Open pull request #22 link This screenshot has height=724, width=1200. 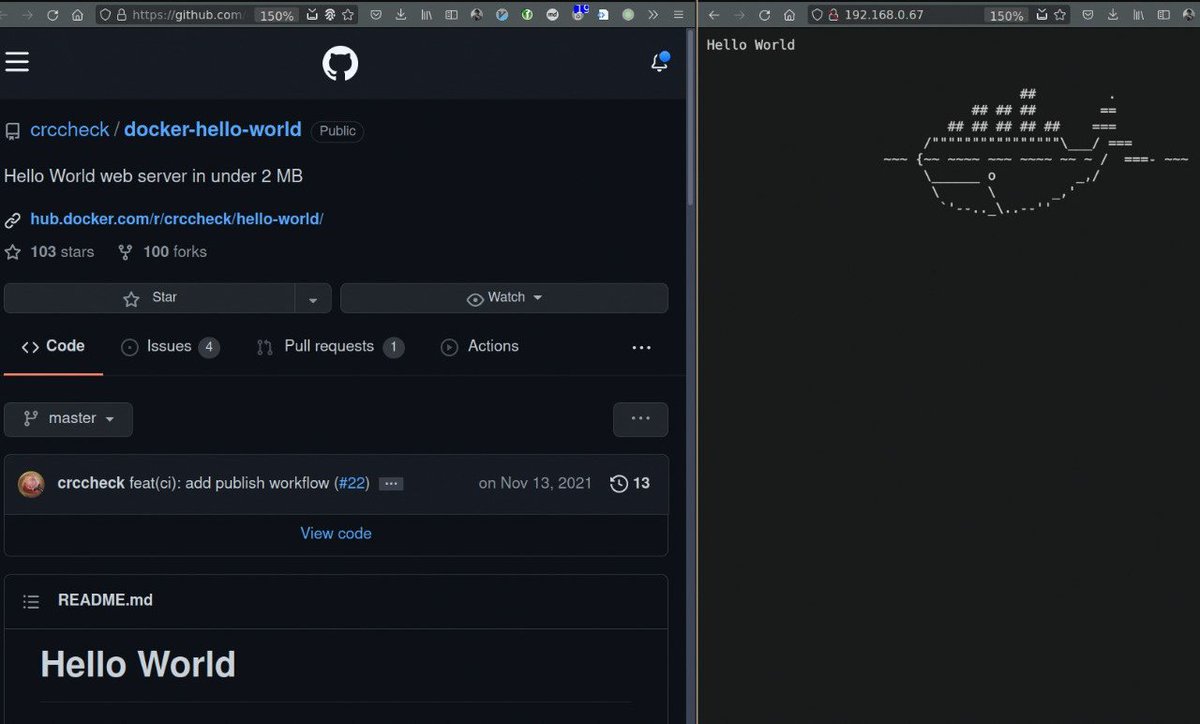[351, 483]
